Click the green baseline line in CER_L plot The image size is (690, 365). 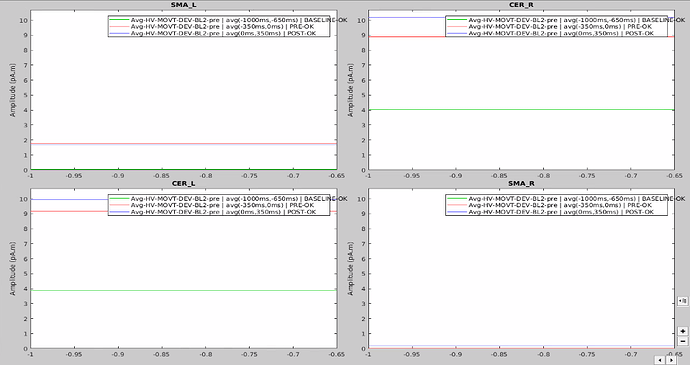184,291
